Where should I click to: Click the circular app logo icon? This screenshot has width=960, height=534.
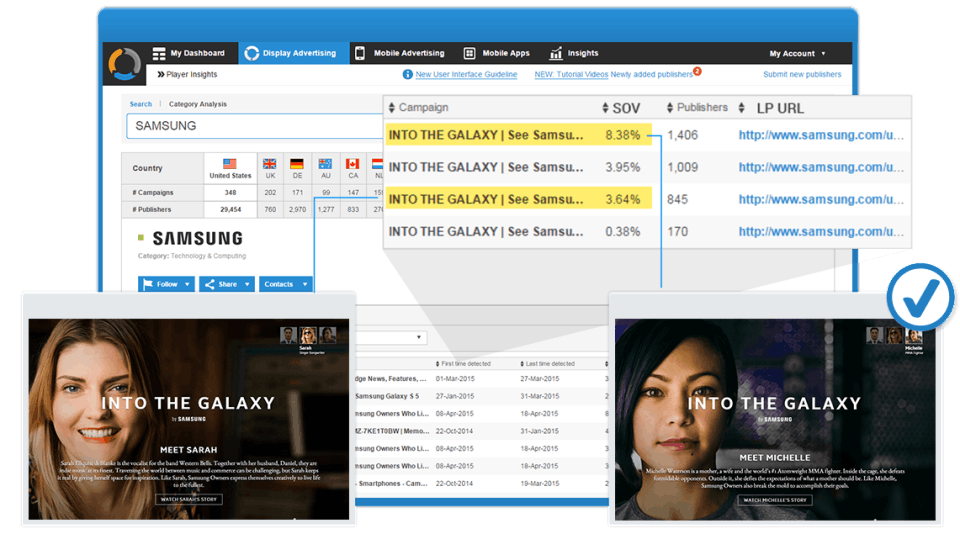click(124, 63)
